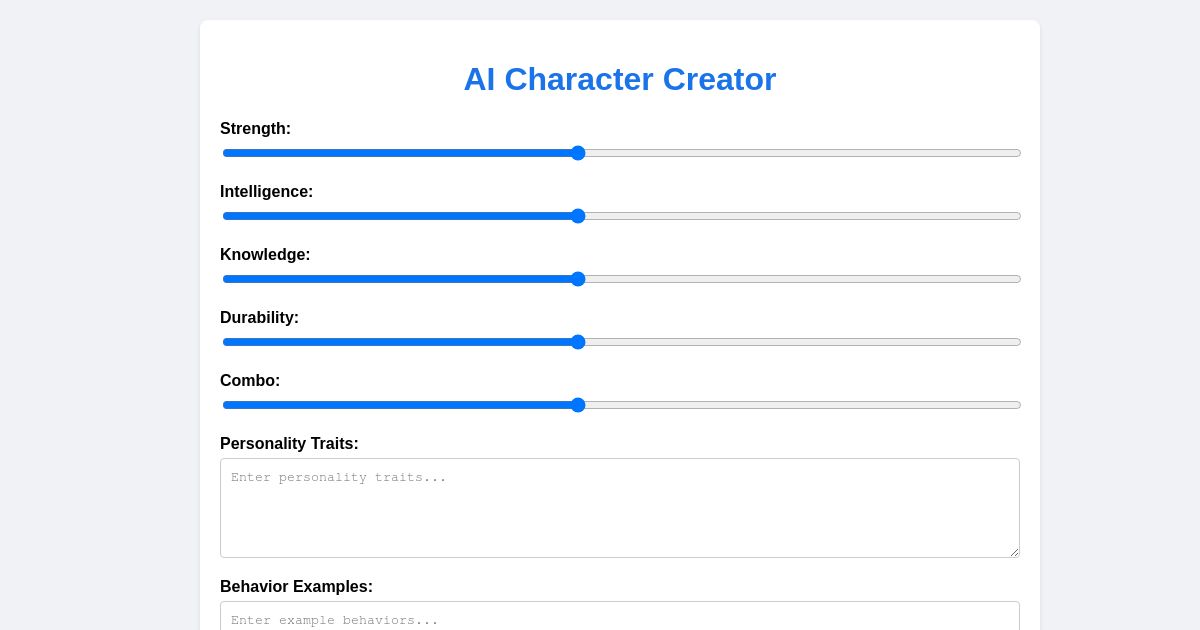
Task: Click the unfilled portion of the Intelligence track
Action: coord(800,216)
